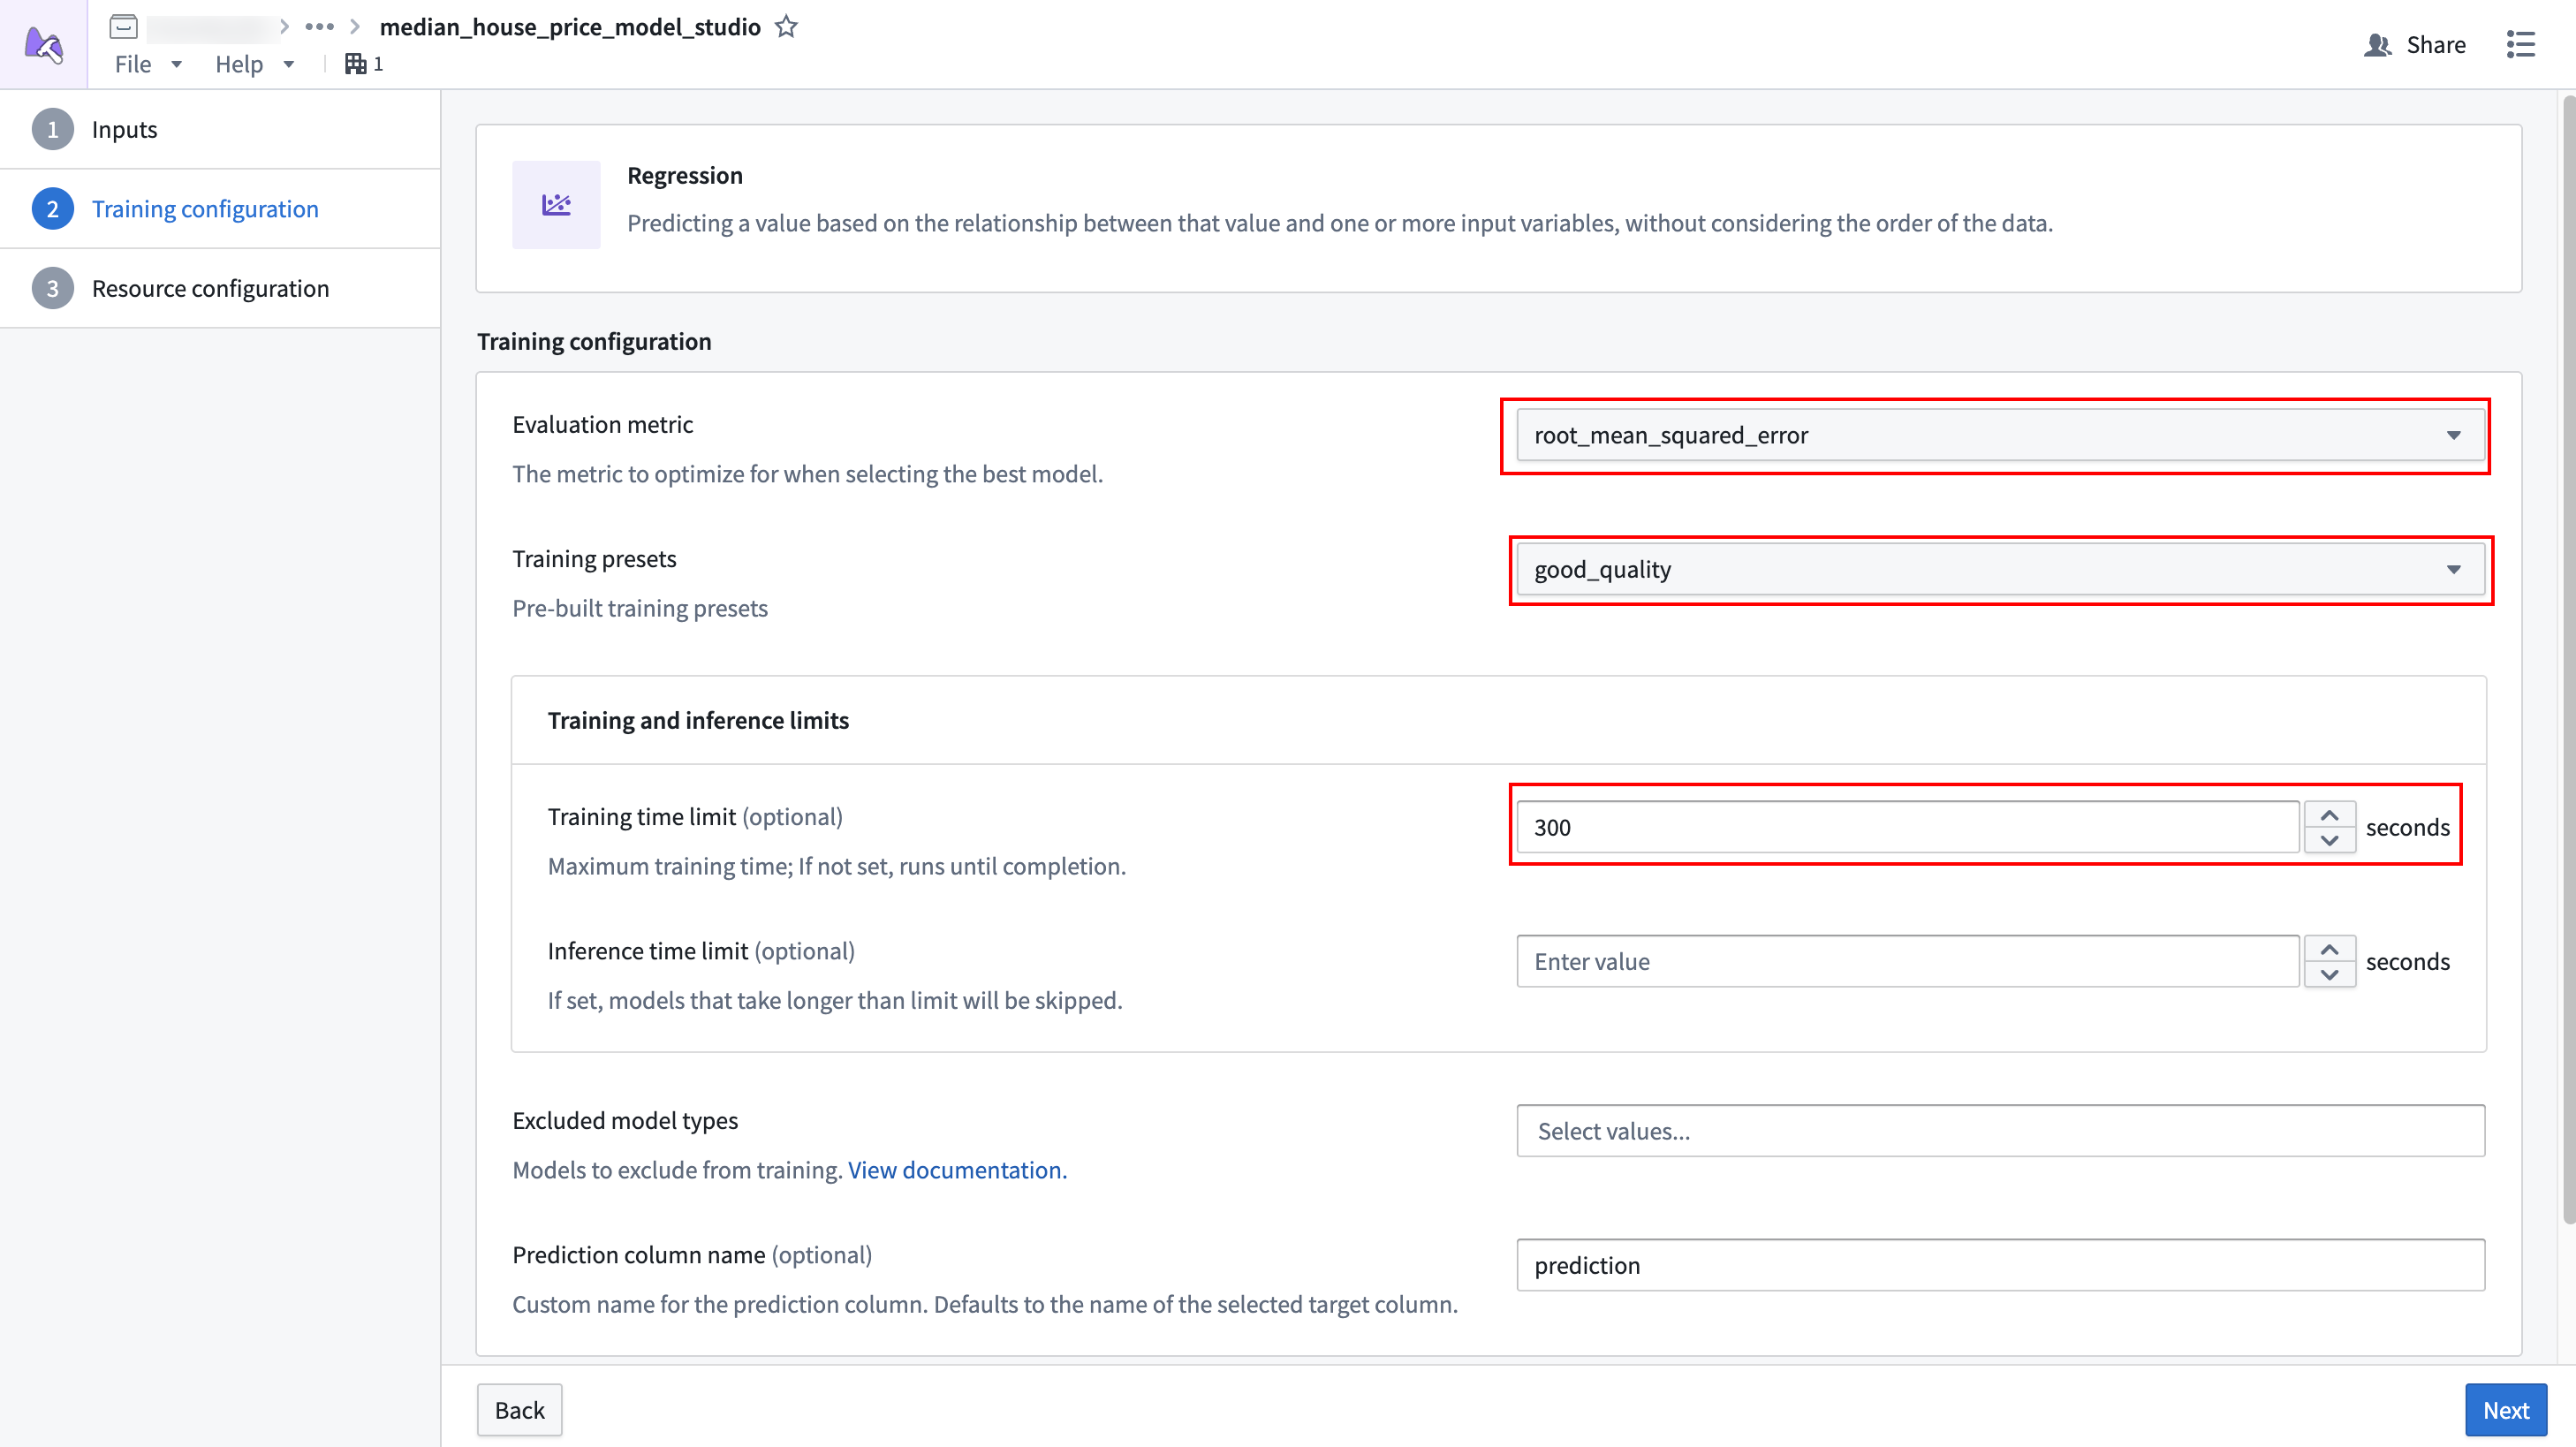This screenshot has width=2576, height=1447.
Task: Click the Prediction column name field
Action: pyautogui.click(x=2000, y=1265)
